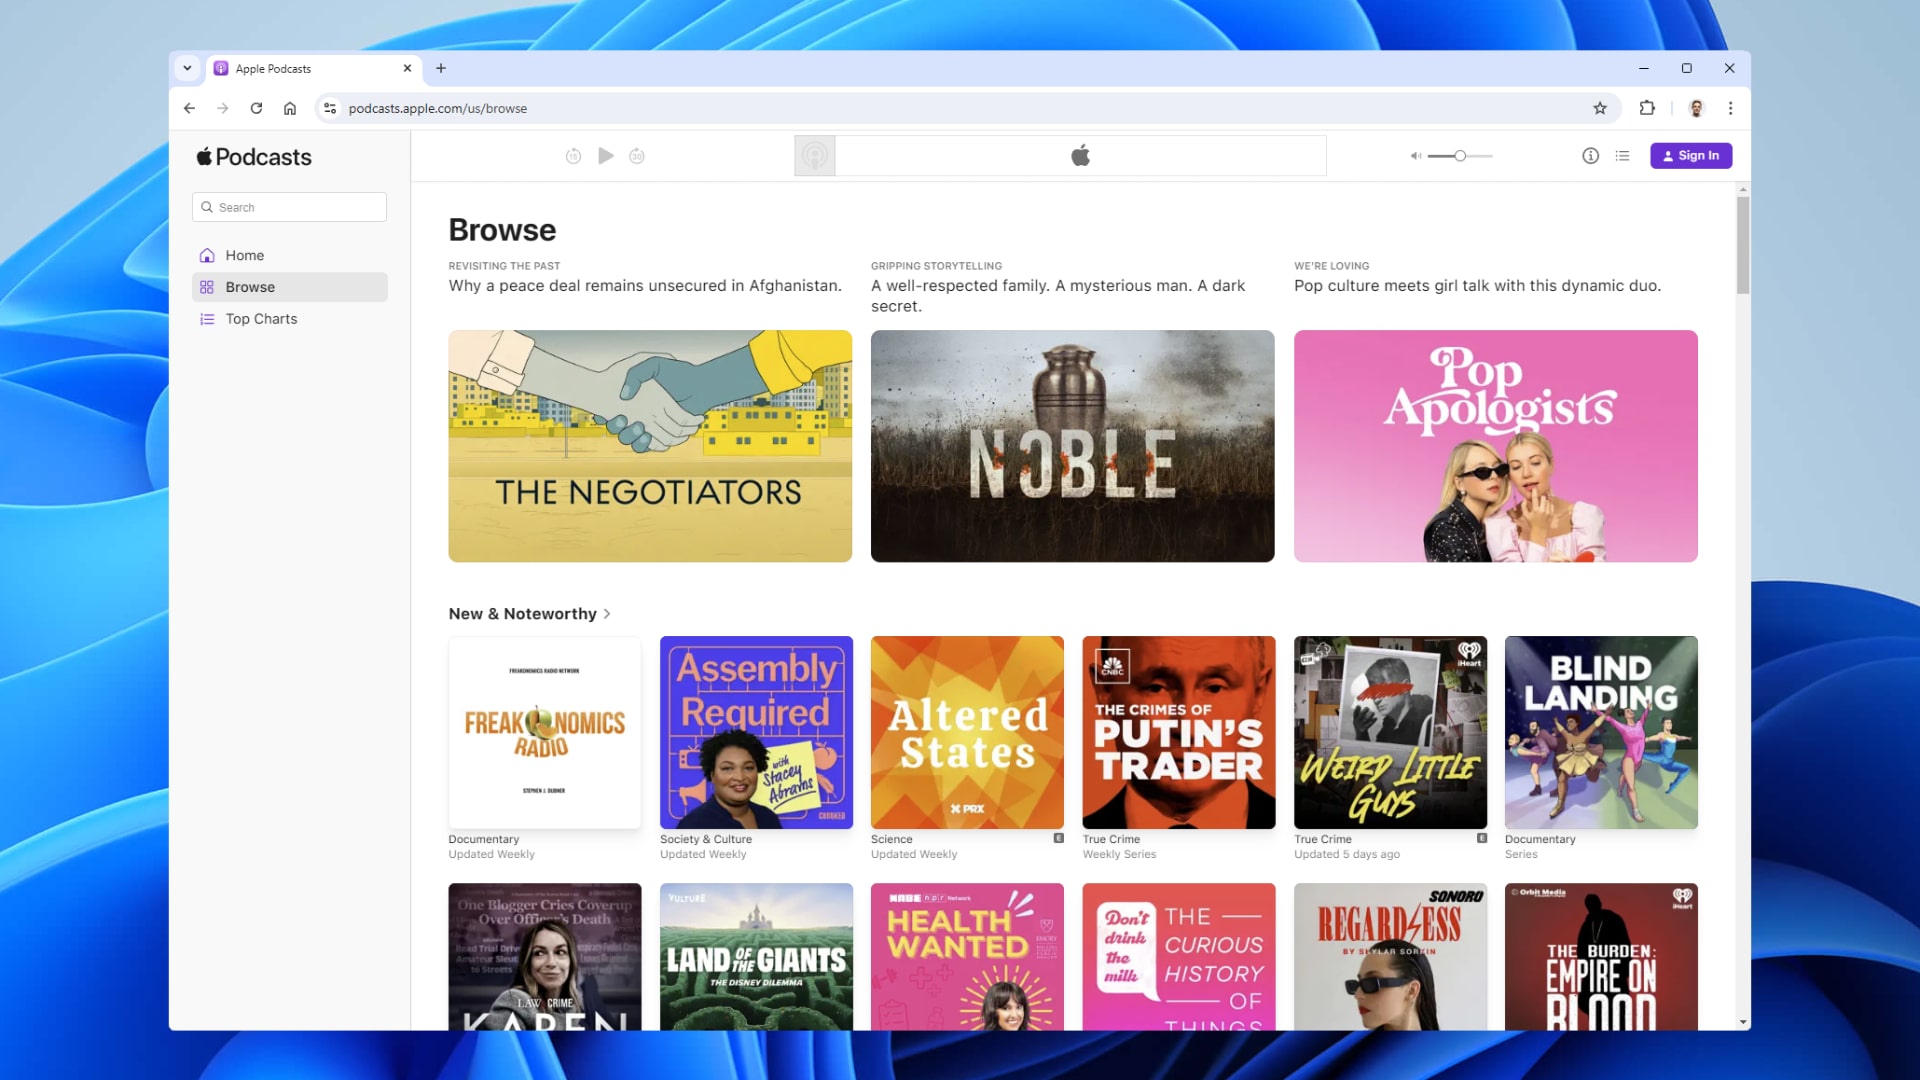Click the Sign In button
The image size is (1920, 1080).
point(1691,156)
